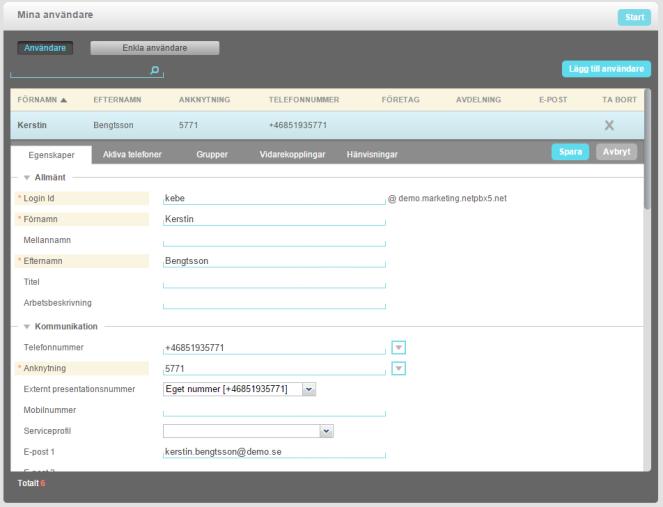Click the E-post 1 input field
Image resolution: width=663 pixels, height=507 pixels.
tap(274, 452)
